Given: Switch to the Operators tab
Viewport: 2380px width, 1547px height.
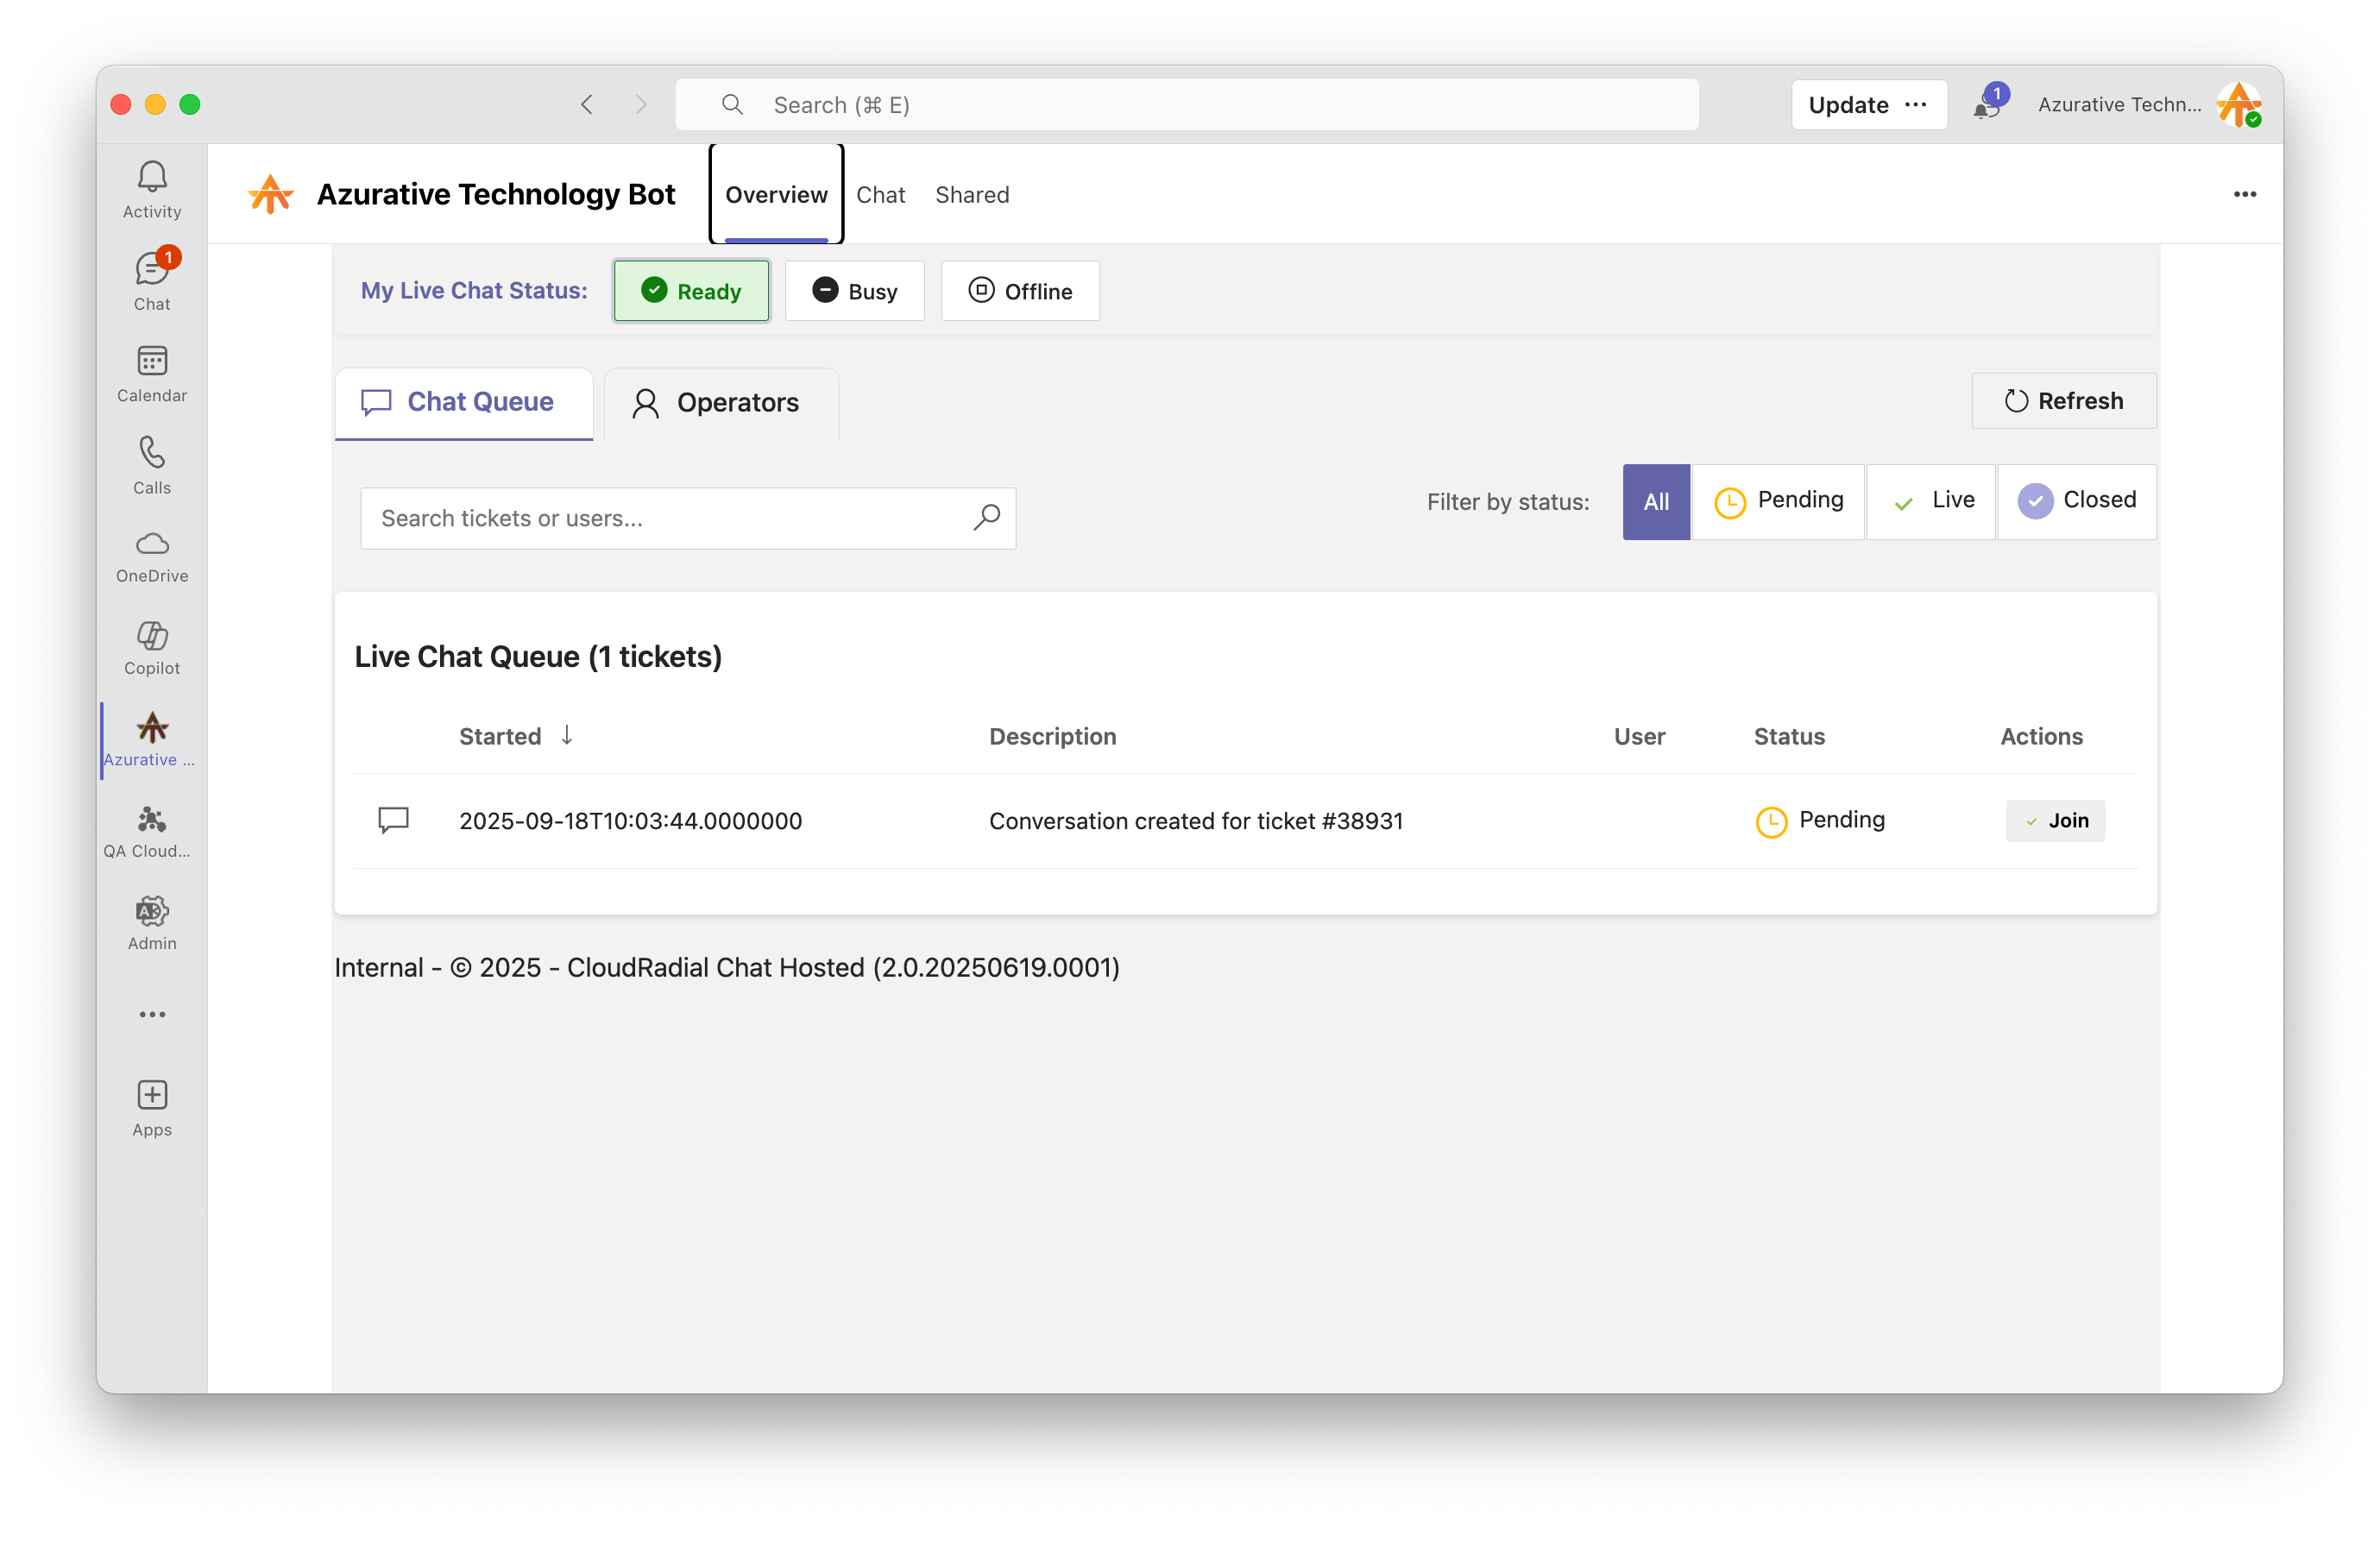Looking at the screenshot, I should pyautogui.click(x=718, y=403).
